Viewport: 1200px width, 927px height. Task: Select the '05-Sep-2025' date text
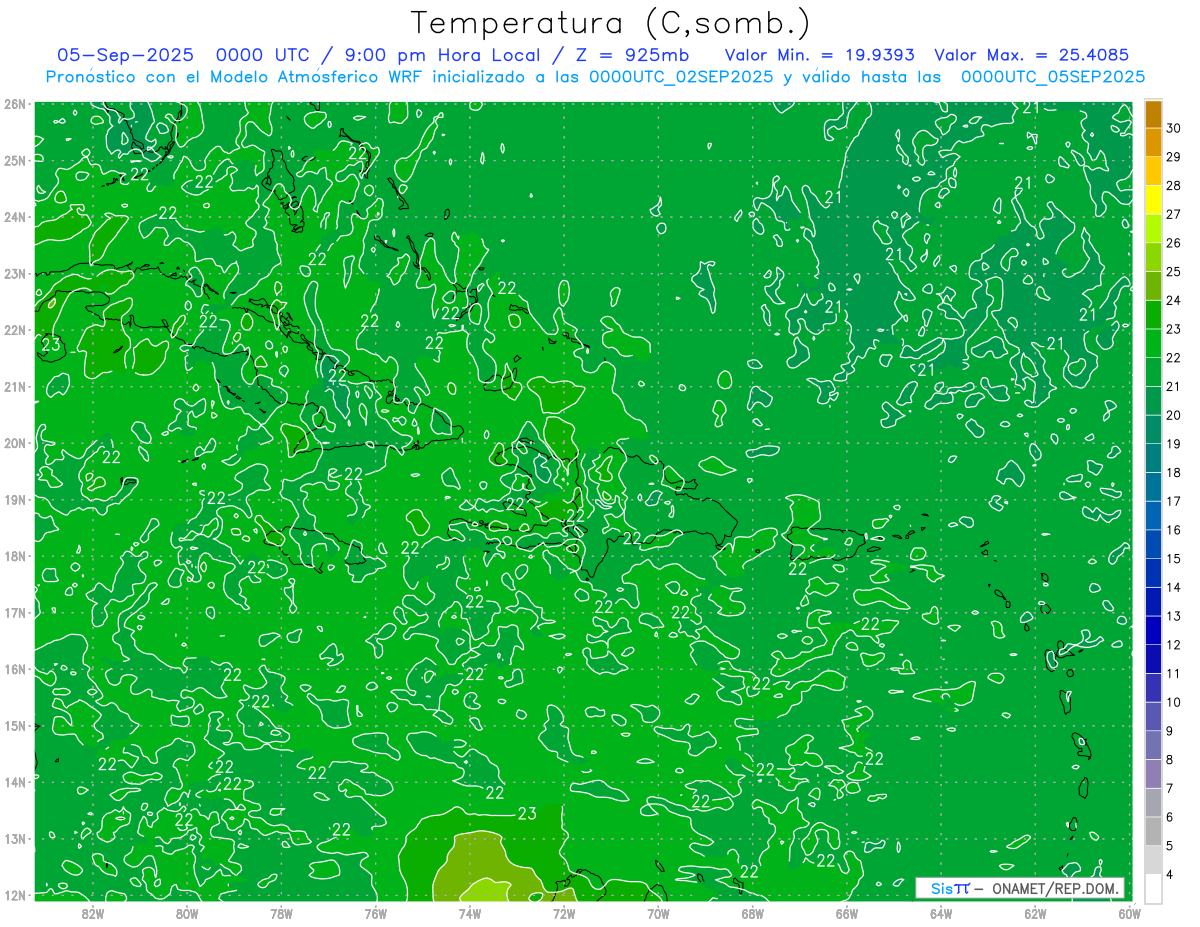tap(125, 55)
